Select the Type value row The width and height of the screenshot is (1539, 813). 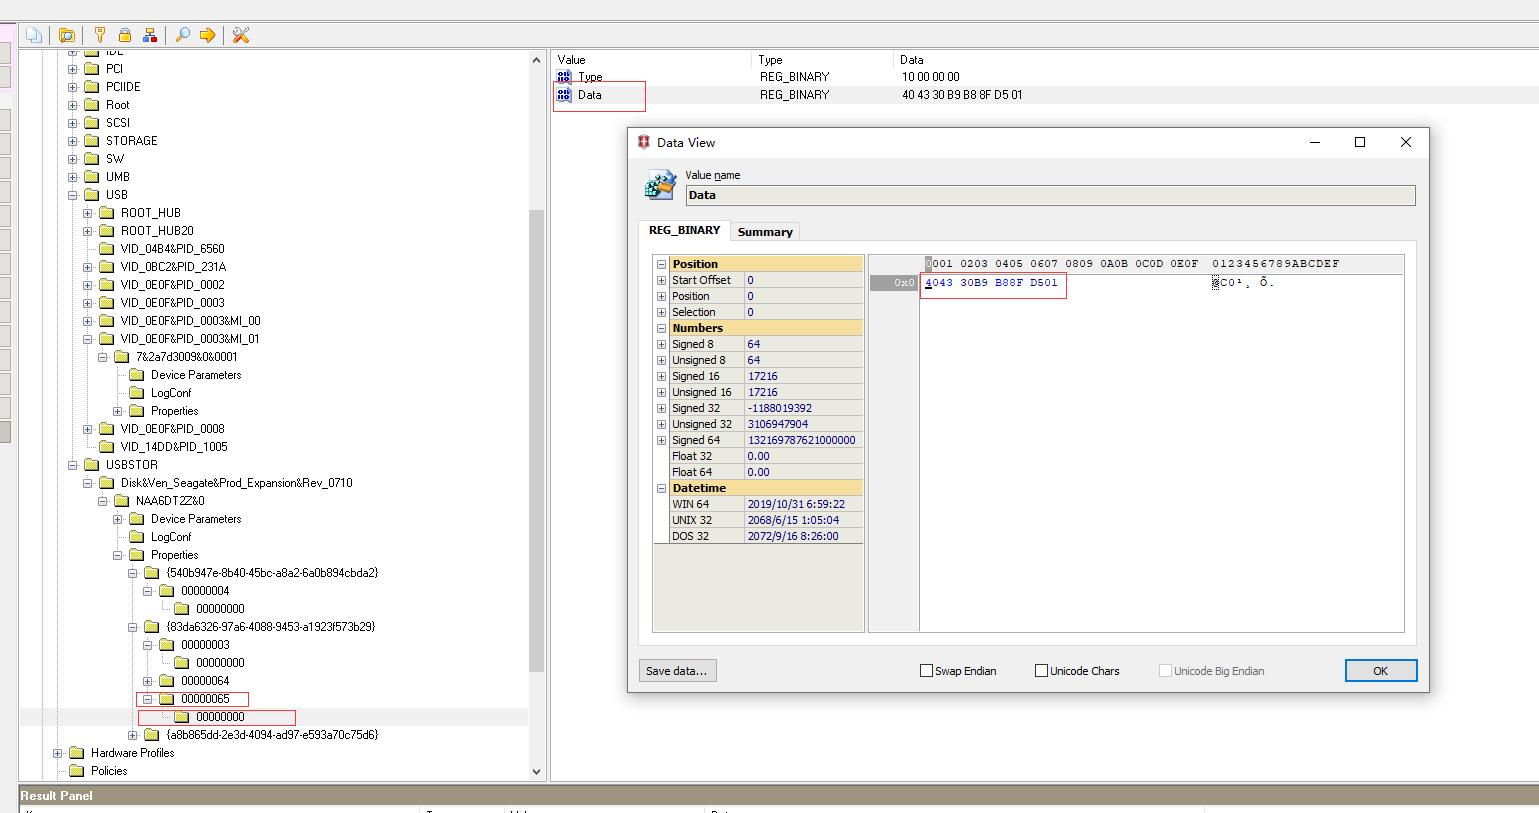coord(1045,77)
